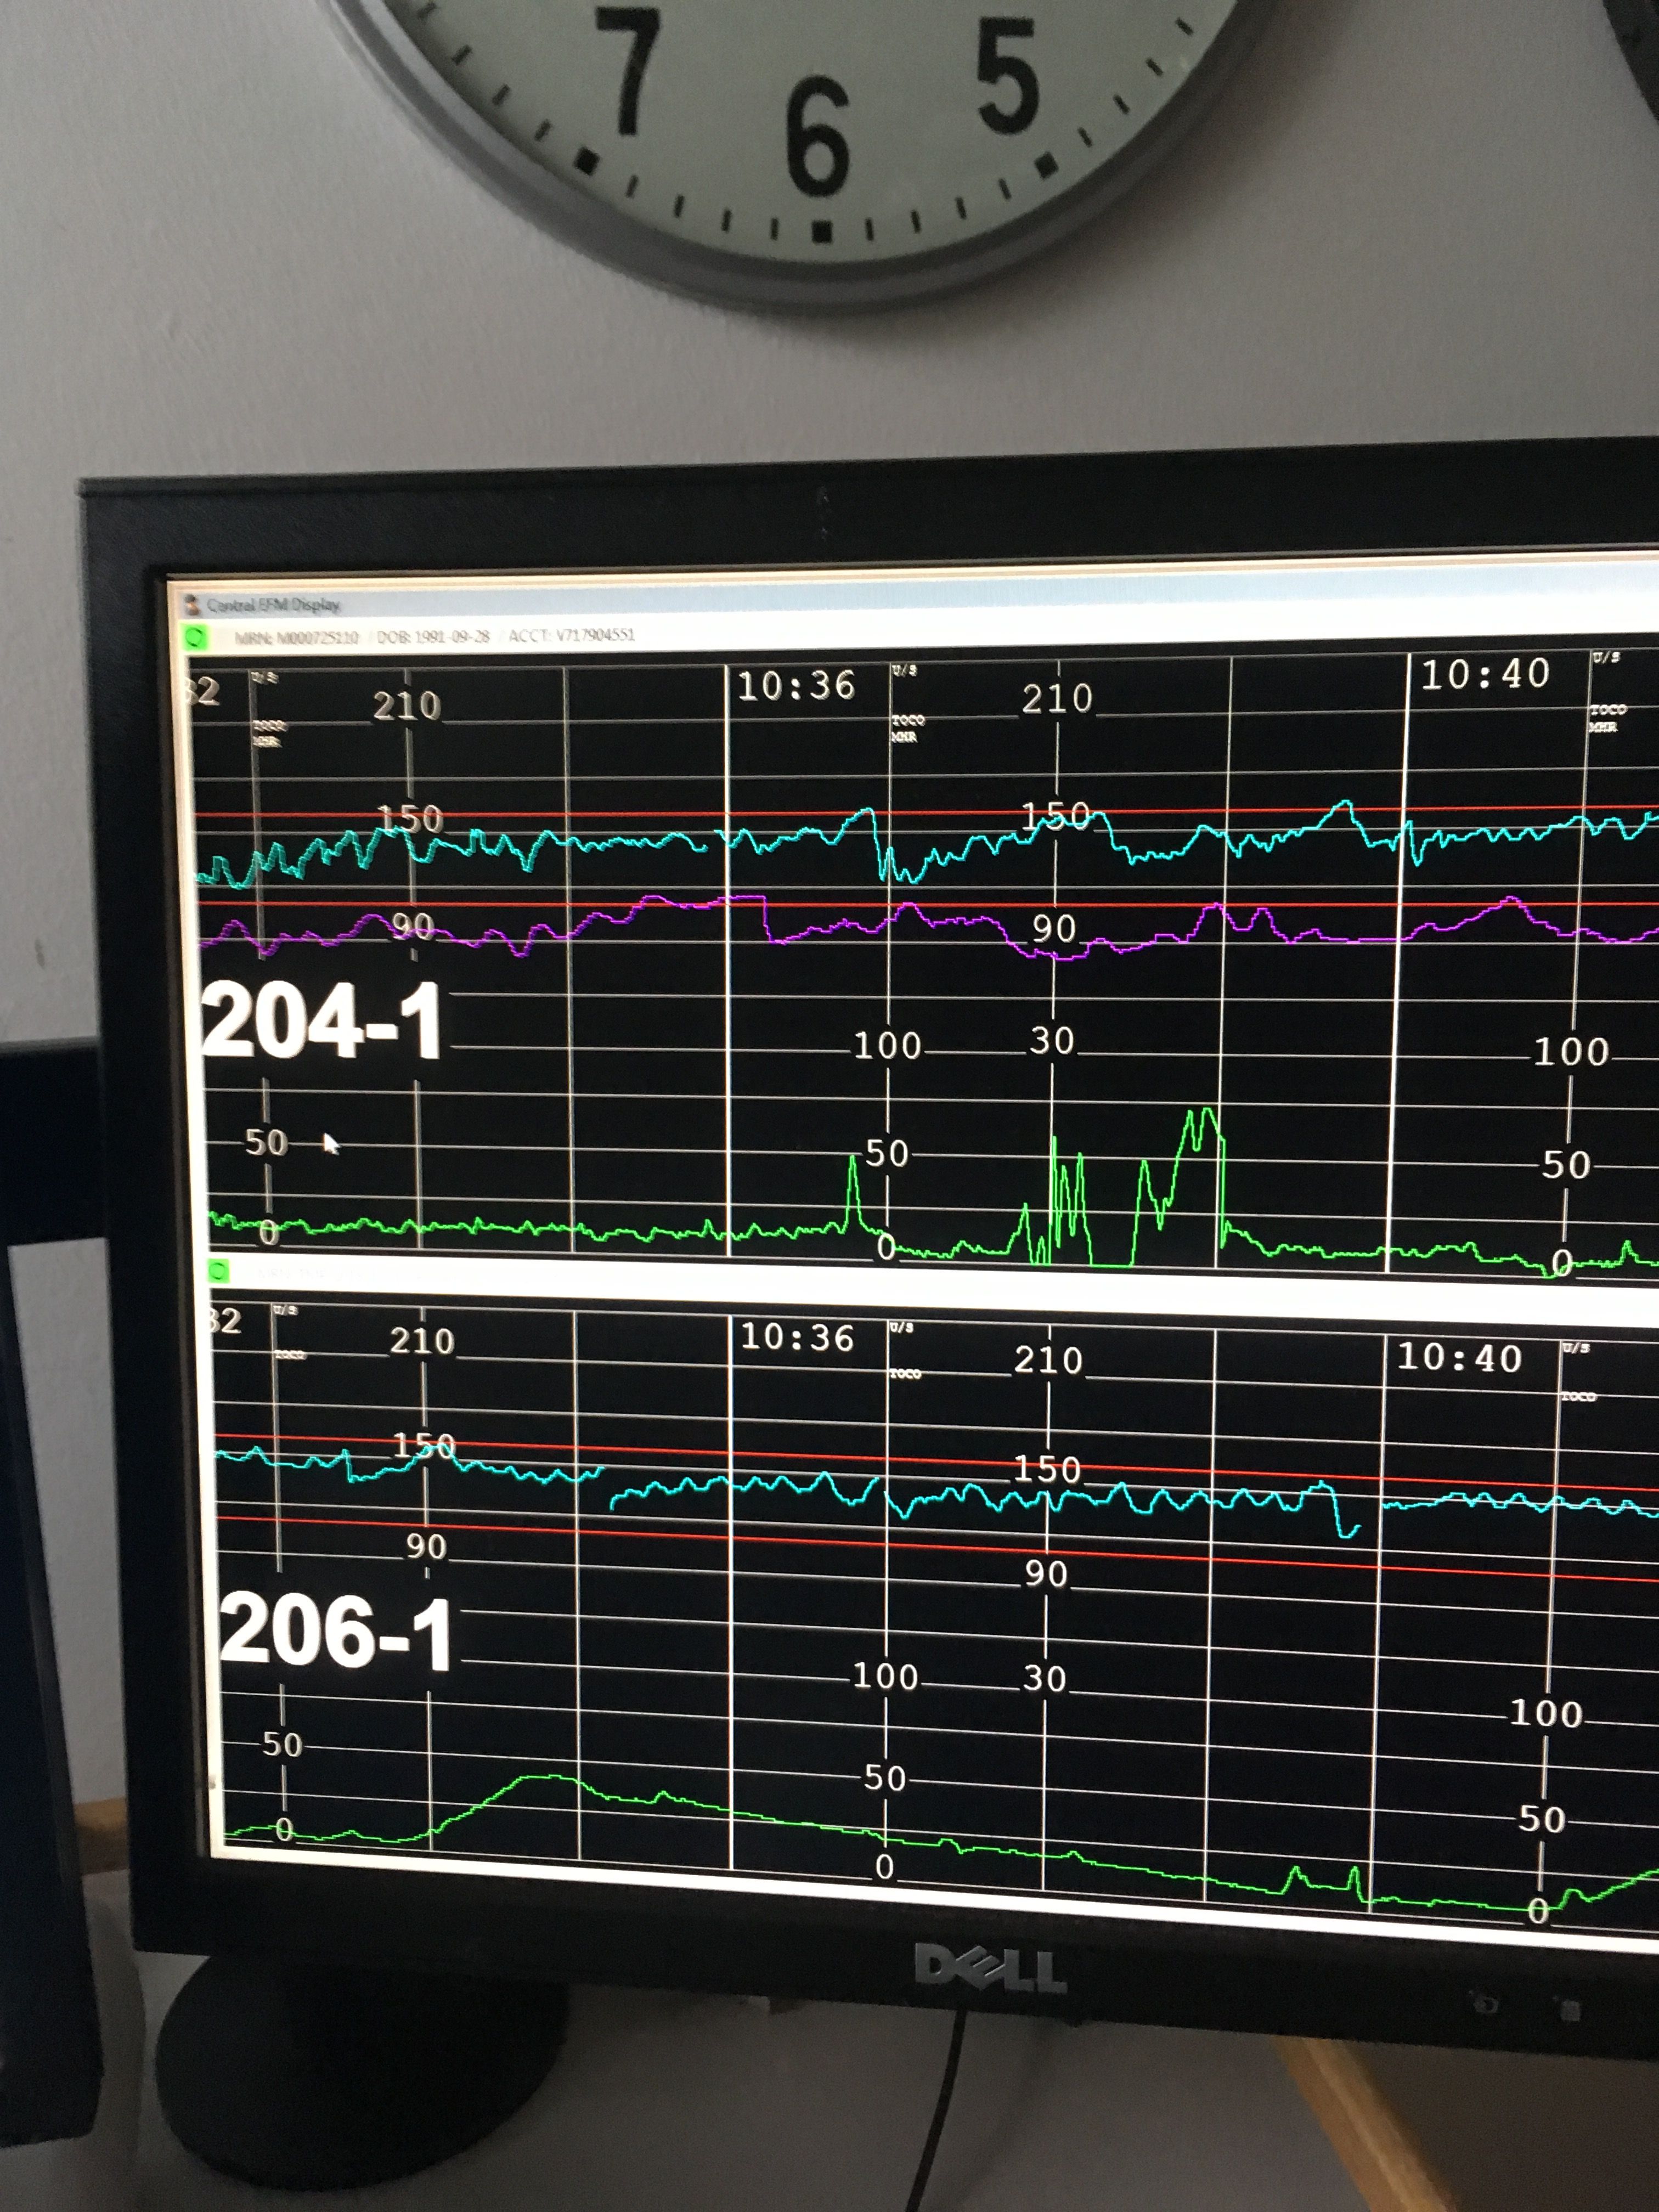Click green status icon above 206-1 strip
The height and width of the screenshot is (2212, 1659).
(219, 1271)
